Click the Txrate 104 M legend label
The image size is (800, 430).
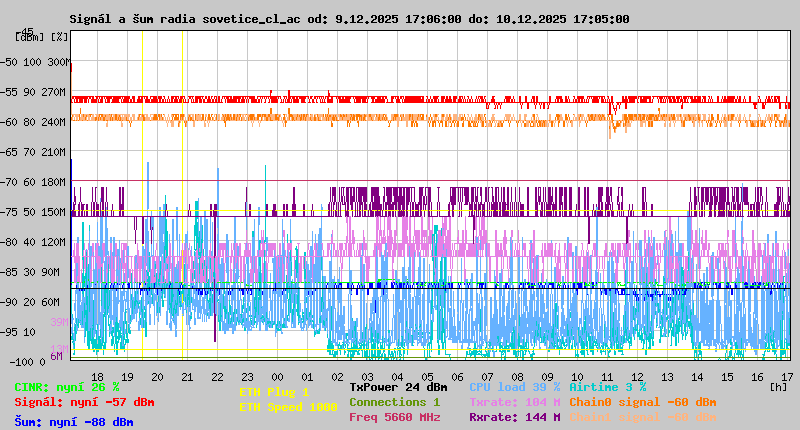click(514, 402)
